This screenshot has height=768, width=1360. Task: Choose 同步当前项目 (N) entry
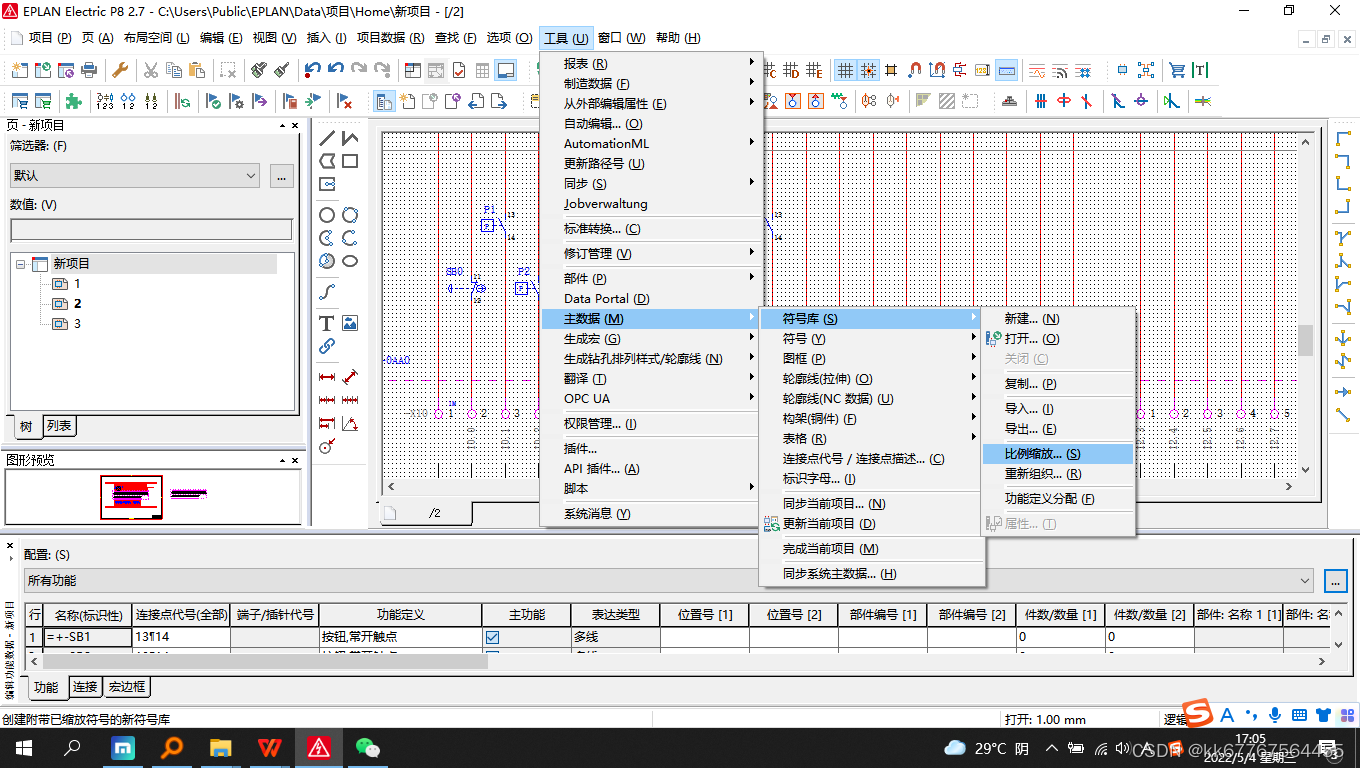tap(870, 503)
